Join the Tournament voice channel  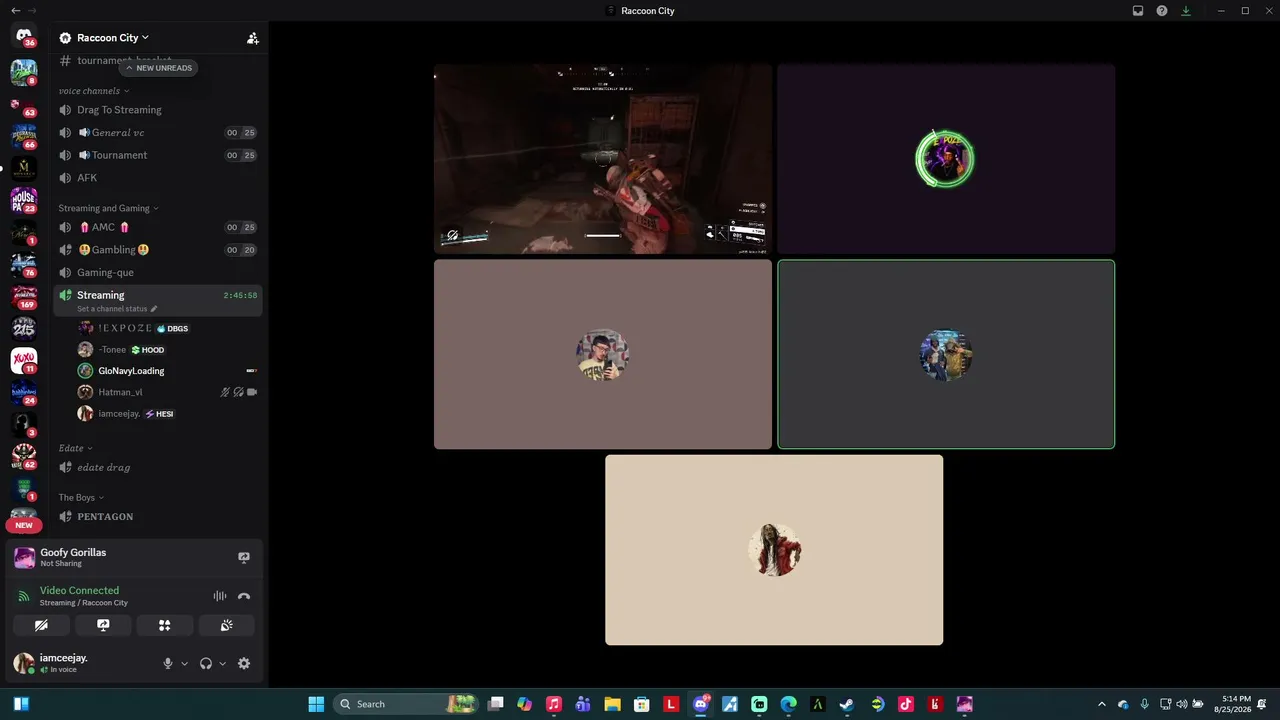pos(158,155)
